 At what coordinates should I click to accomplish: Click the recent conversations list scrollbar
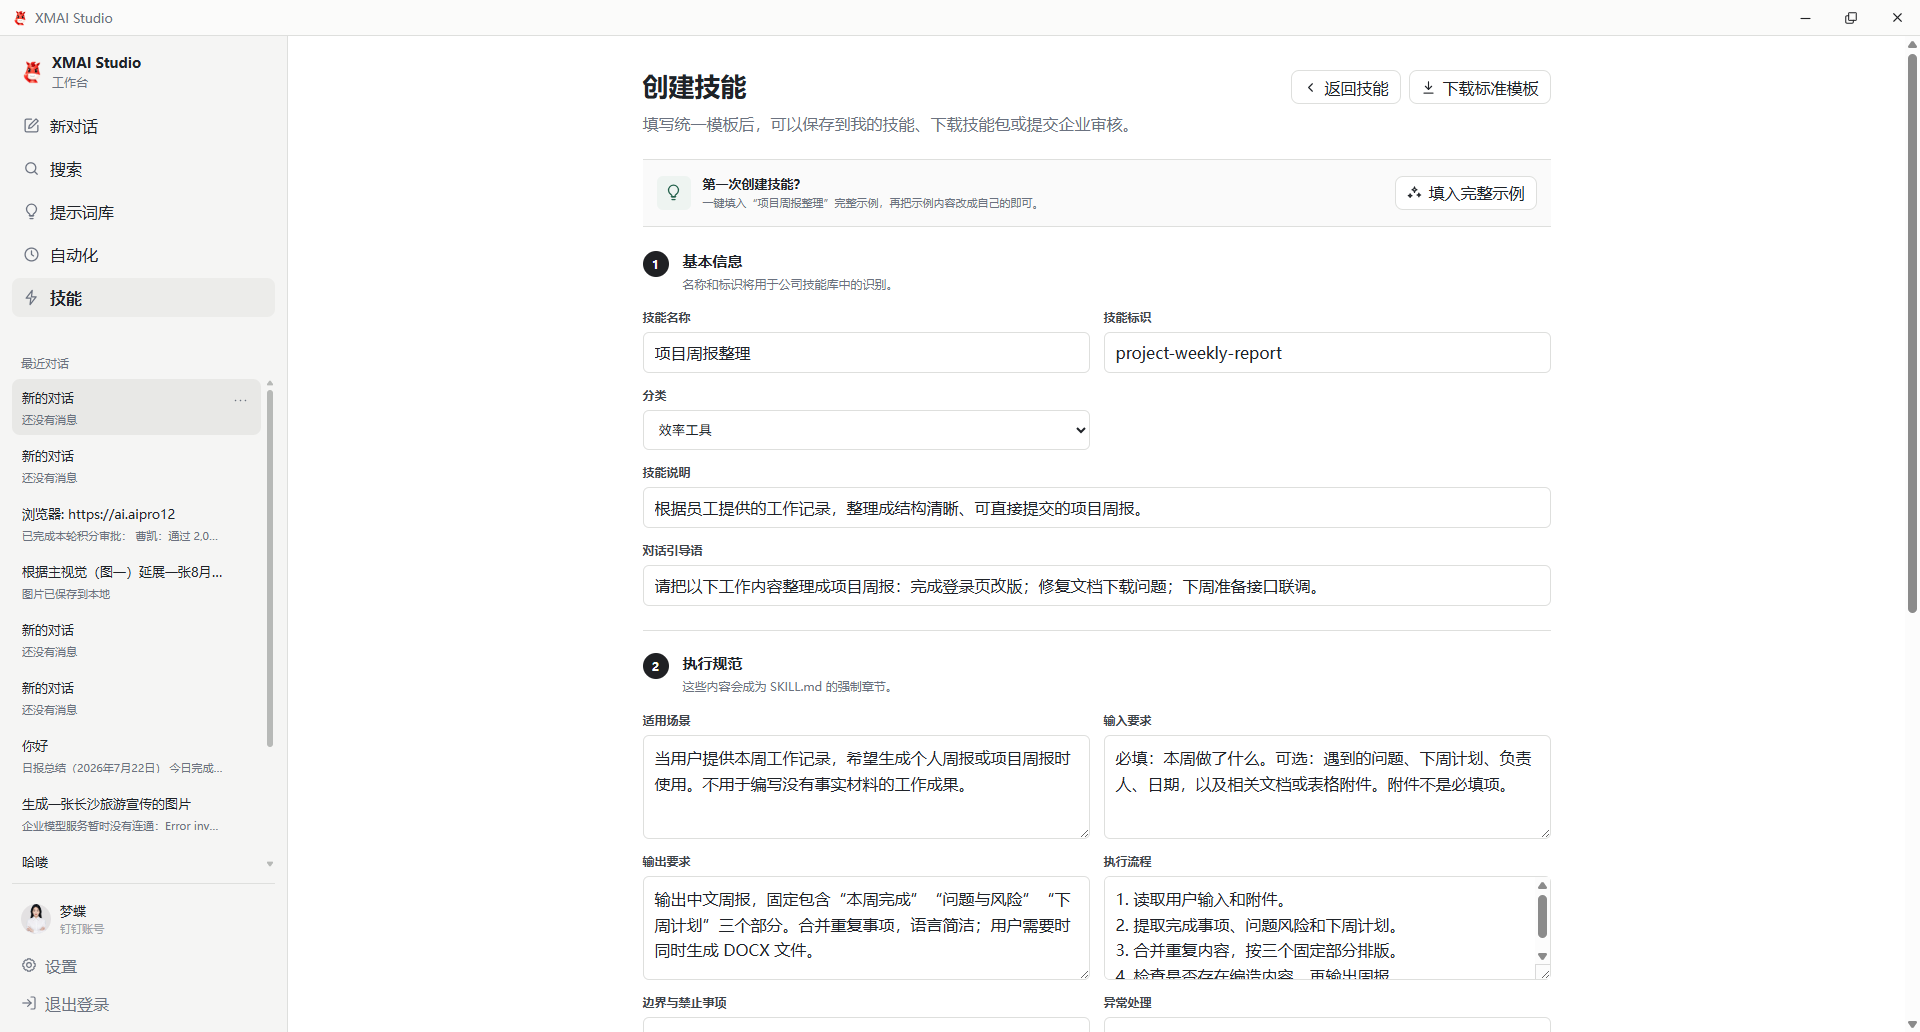270,570
